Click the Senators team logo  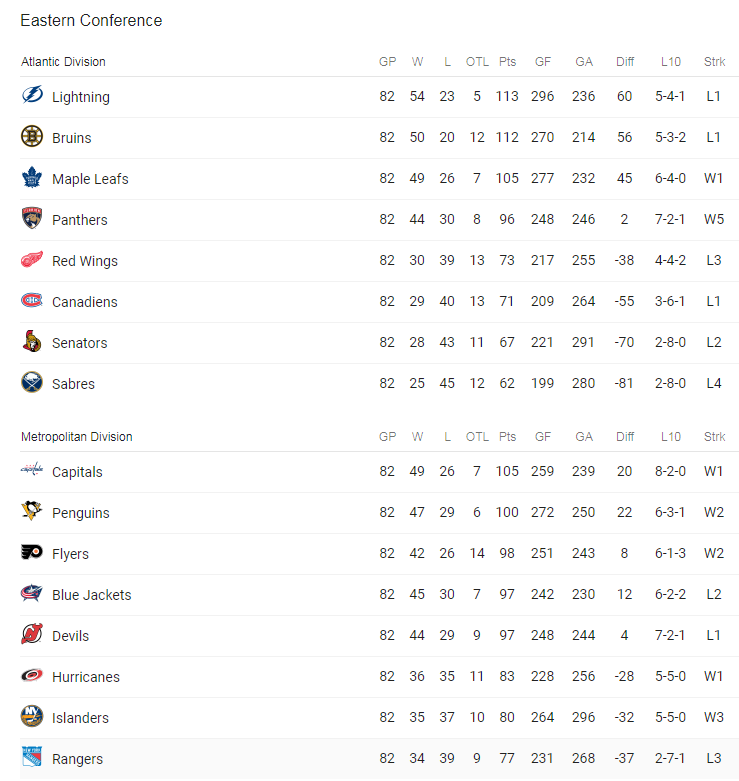32,341
